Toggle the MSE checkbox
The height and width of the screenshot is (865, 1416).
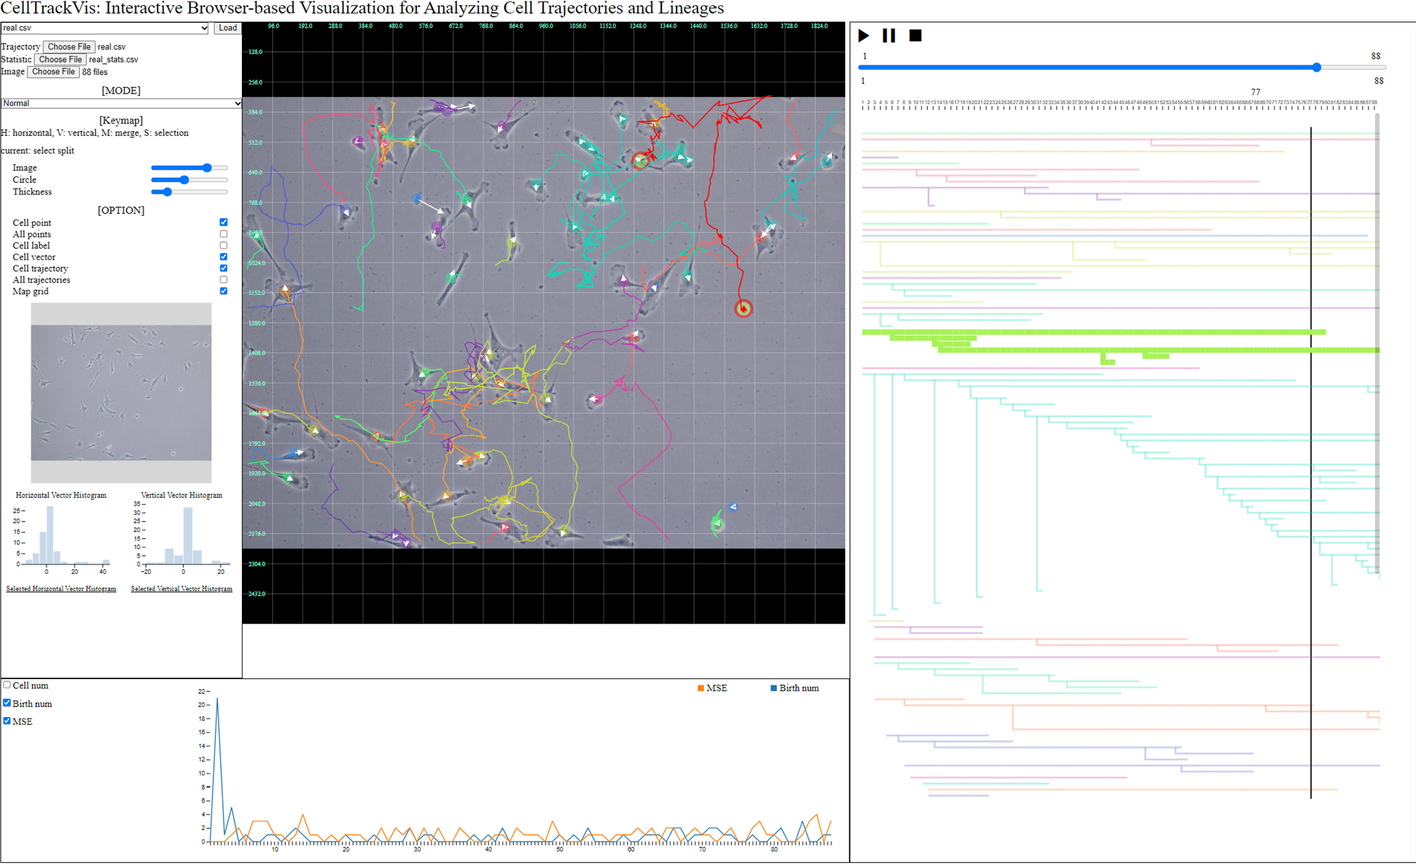pos(7,720)
